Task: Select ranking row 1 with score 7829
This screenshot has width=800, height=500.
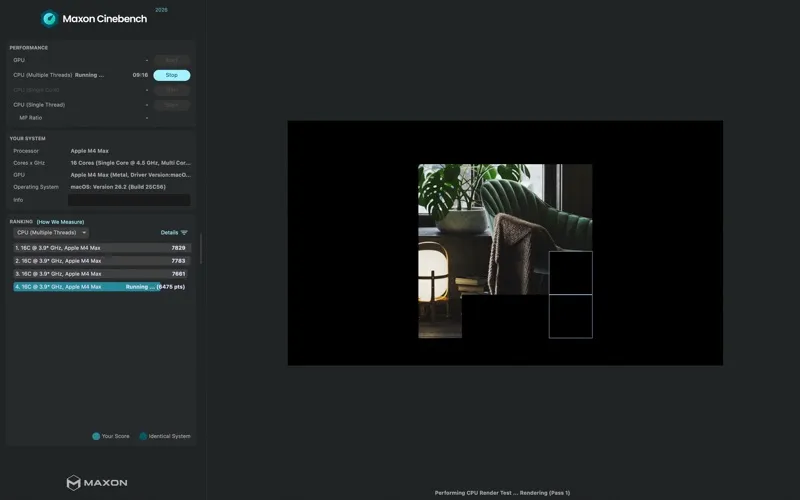Action: (102, 248)
